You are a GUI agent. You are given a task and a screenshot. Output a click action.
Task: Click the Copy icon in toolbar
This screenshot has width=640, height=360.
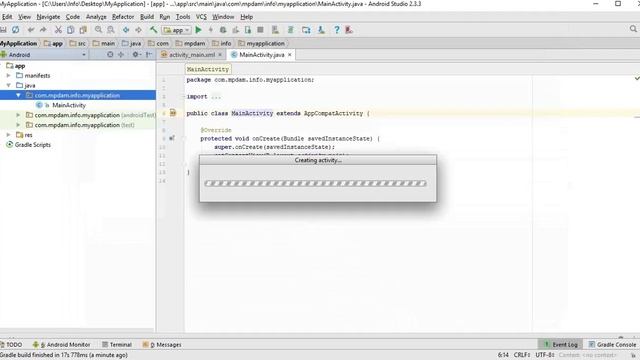tap(71, 30)
